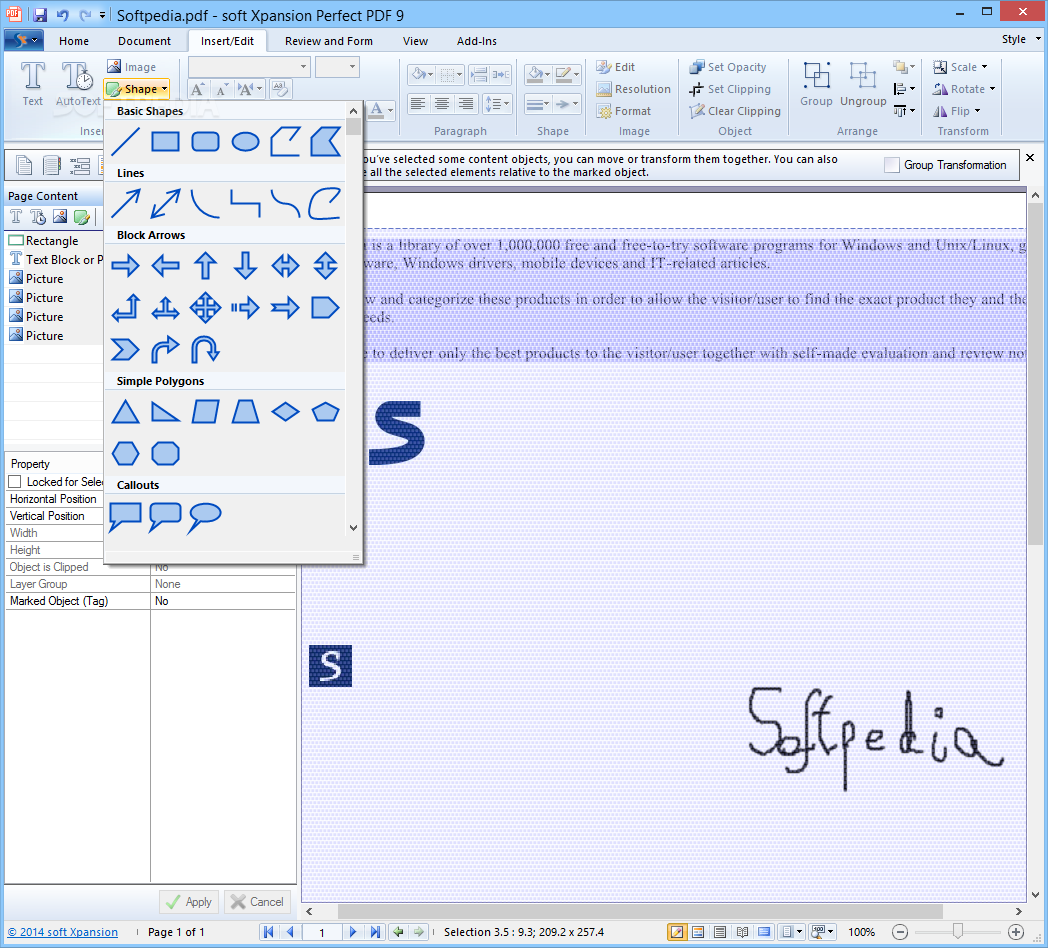Select the rectangular callout shape

pos(126,516)
